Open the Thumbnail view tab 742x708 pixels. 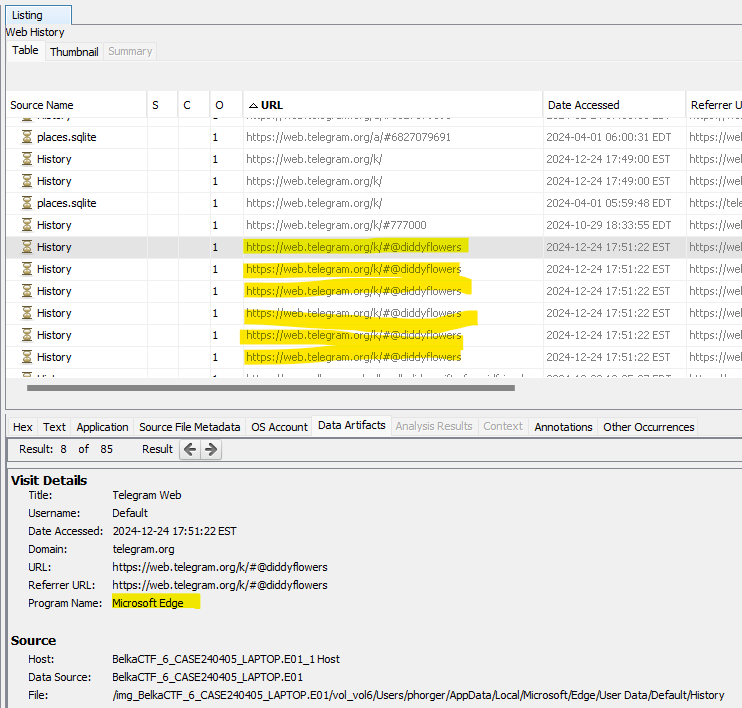[x=74, y=52]
